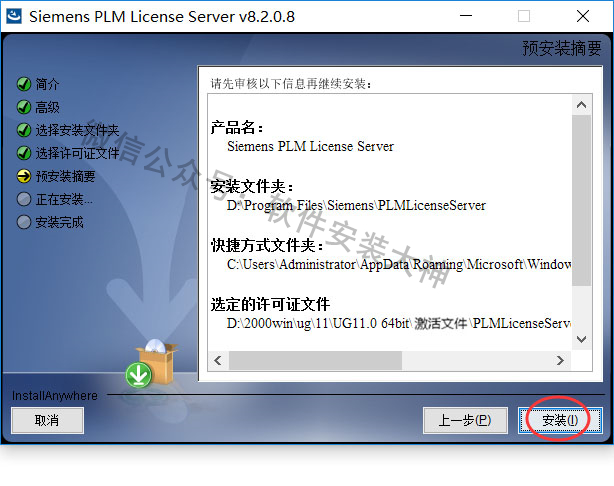Click the right arrow of horizontal scrollbar

(560, 360)
